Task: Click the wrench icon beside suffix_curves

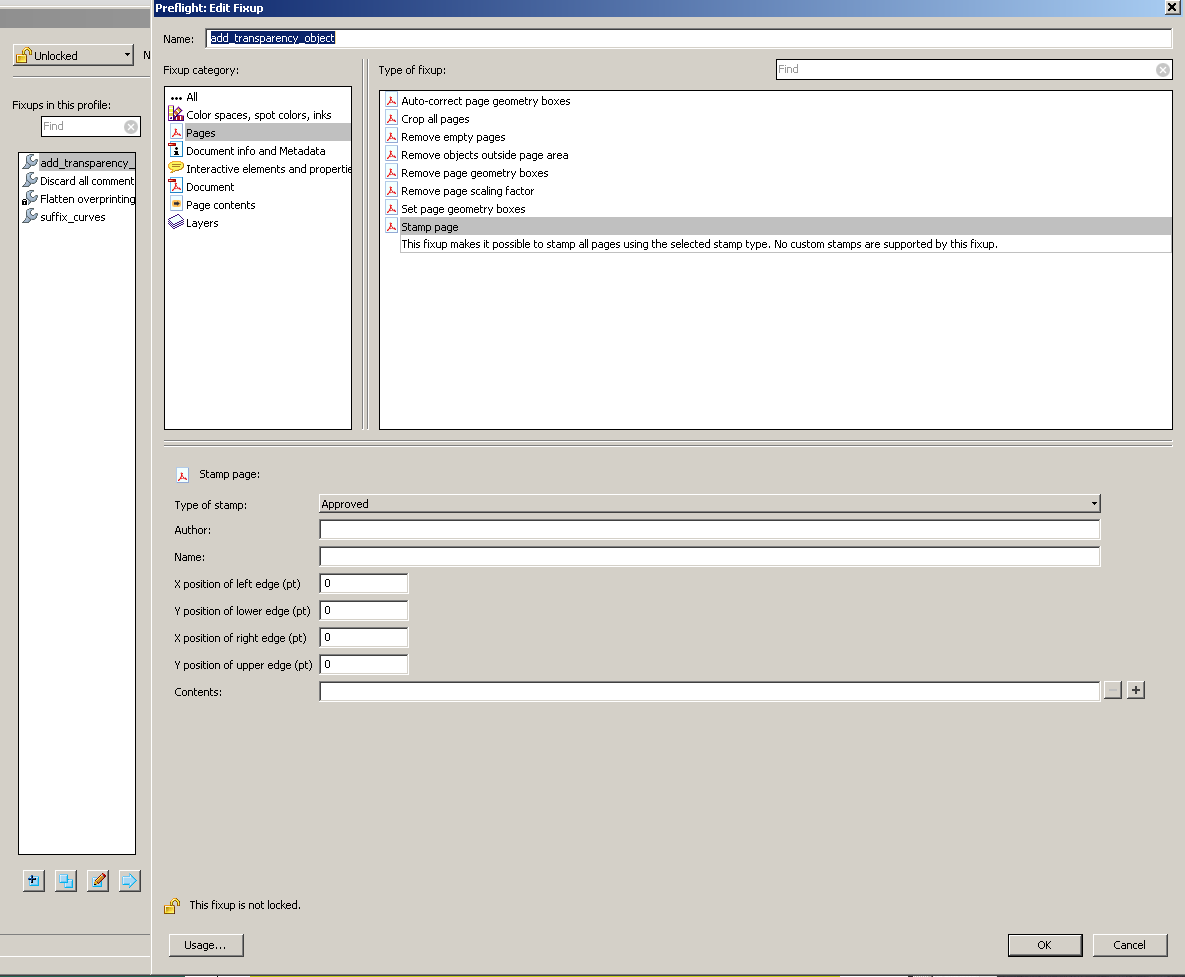Action: pos(30,216)
